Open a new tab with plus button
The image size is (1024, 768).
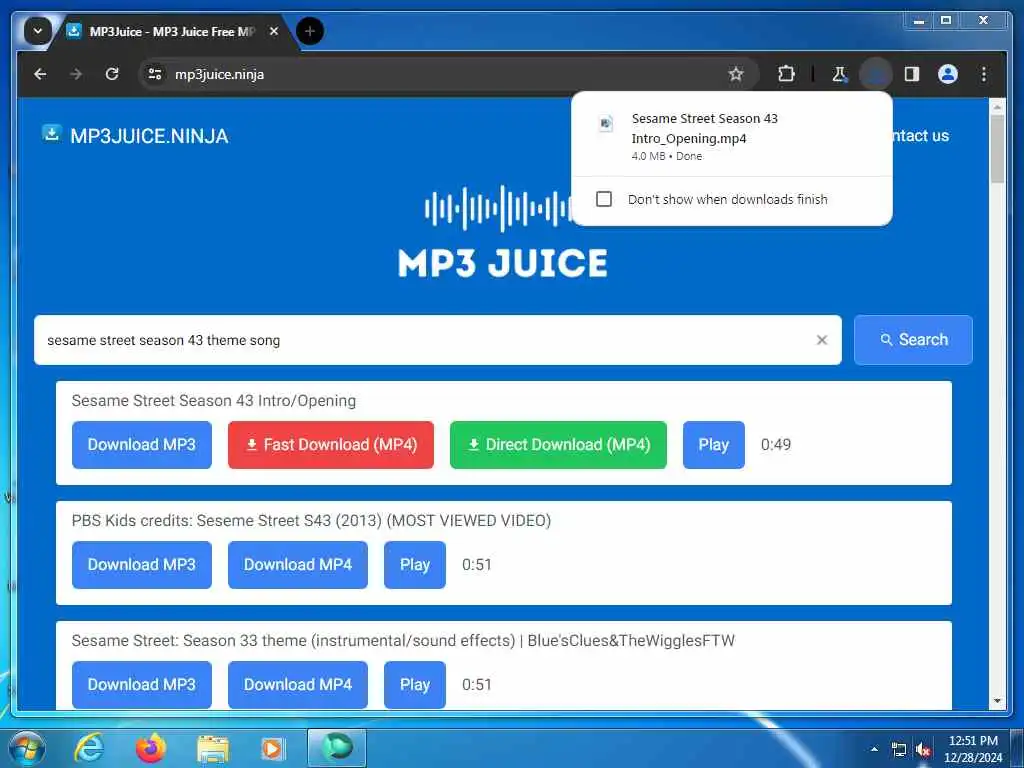click(310, 31)
